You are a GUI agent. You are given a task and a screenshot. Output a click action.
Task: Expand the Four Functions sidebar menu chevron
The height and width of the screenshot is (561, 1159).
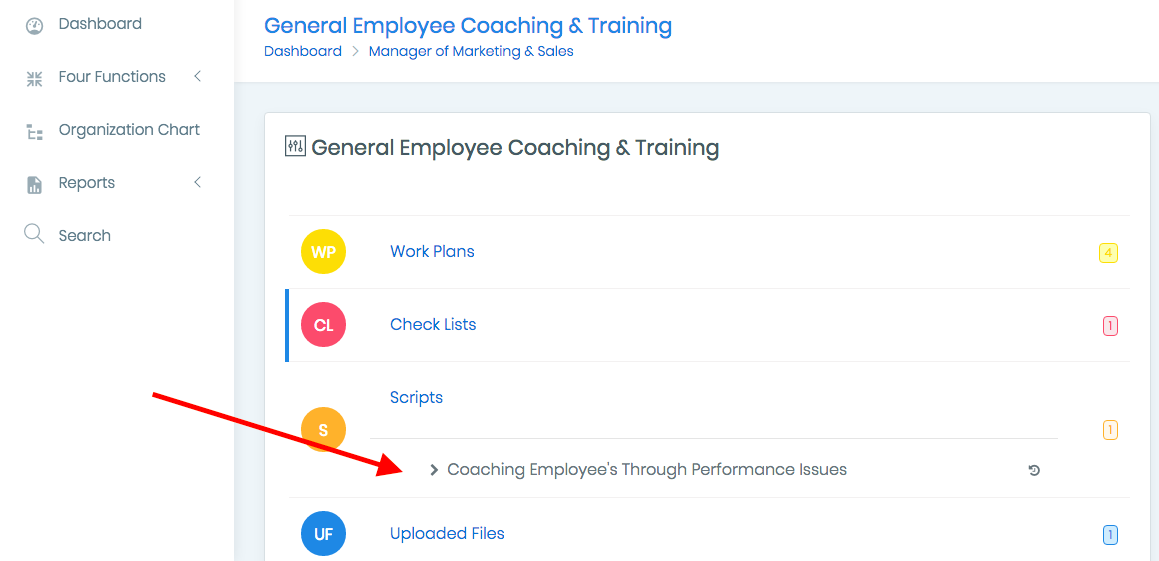[x=197, y=76]
